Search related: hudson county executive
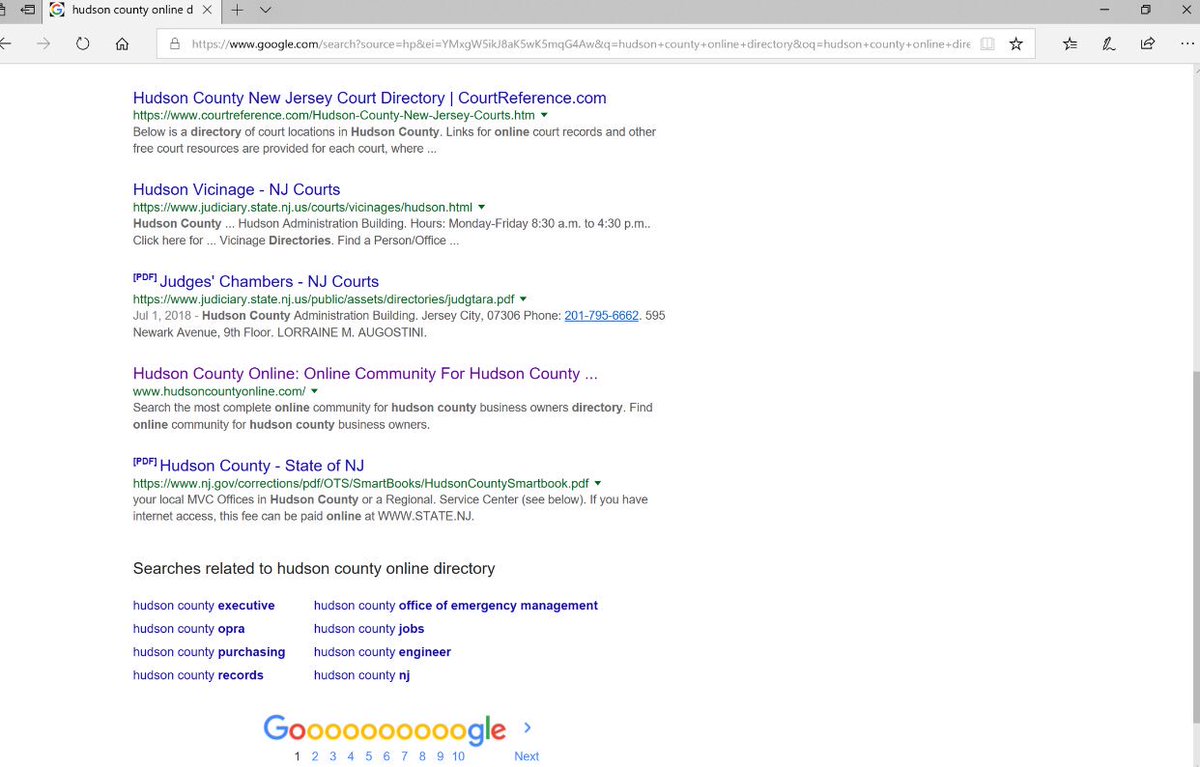Viewport: 1200px width, 767px height. pos(204,606)
